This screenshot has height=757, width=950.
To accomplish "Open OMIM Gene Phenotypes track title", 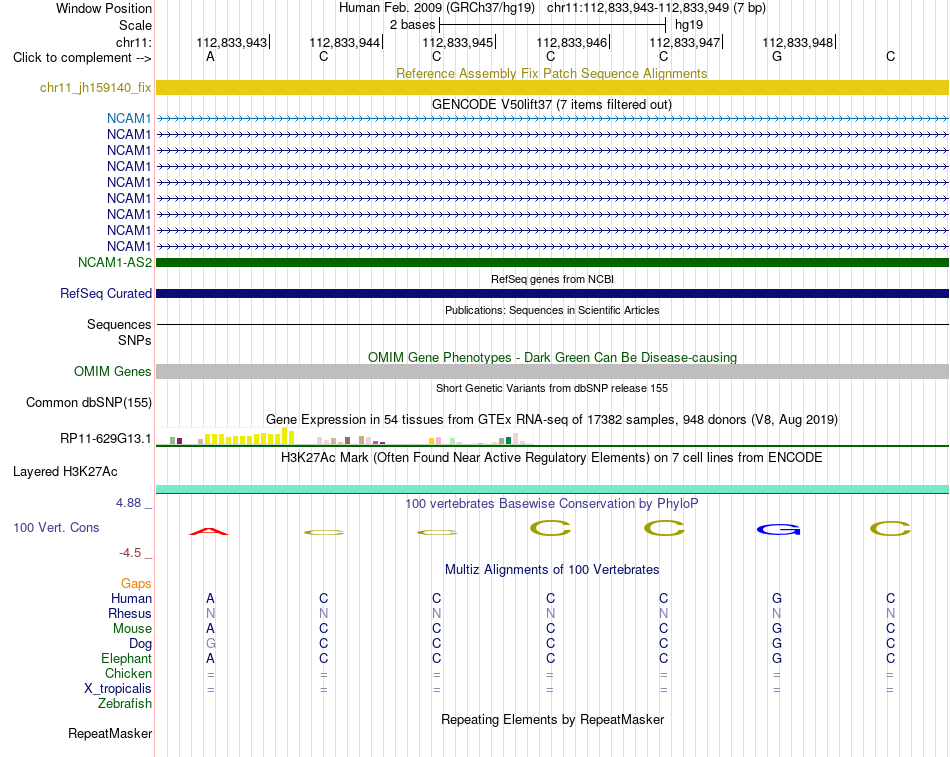I will tap(552, 358).
